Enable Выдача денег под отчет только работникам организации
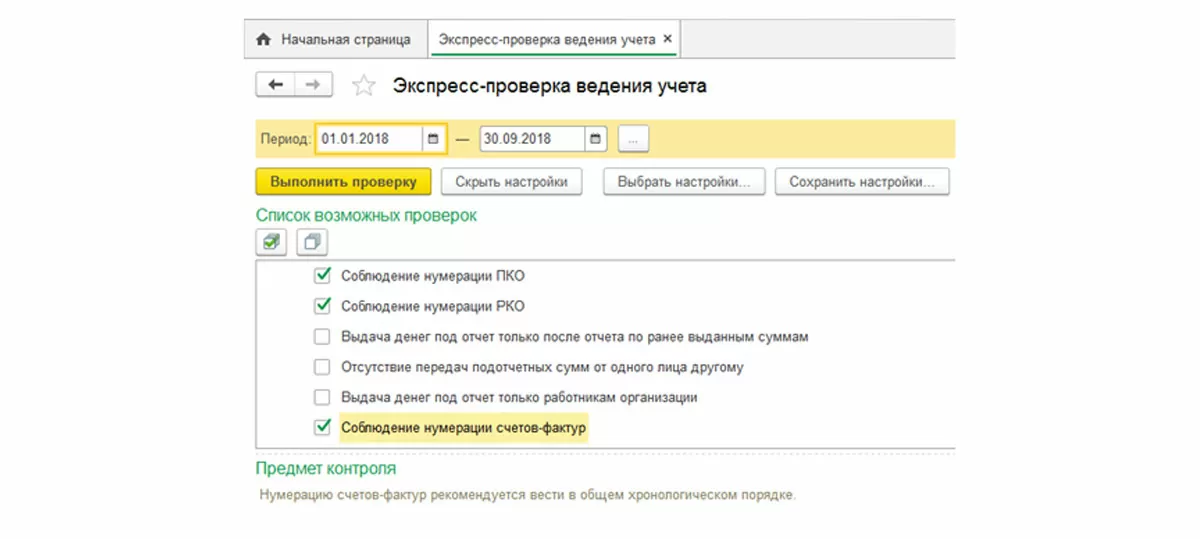This screenshot has height=539, width=1200. pyautogui.click(x=322, y=397)
